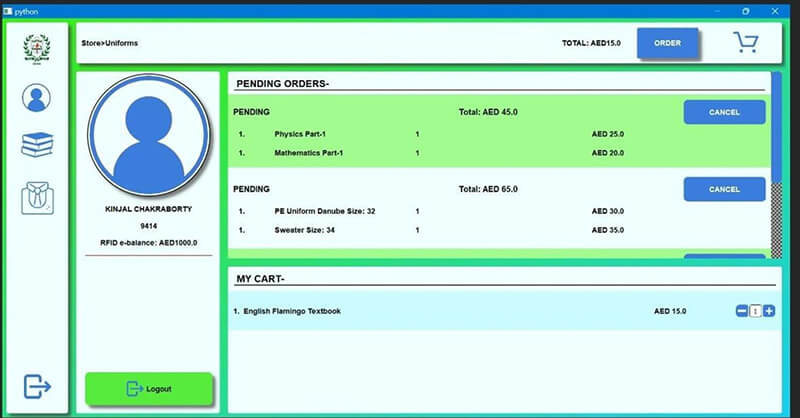Click the English Flamingo Textbook cart item
Viewport: 800px width, 418px height.
[x=291, y=312]
